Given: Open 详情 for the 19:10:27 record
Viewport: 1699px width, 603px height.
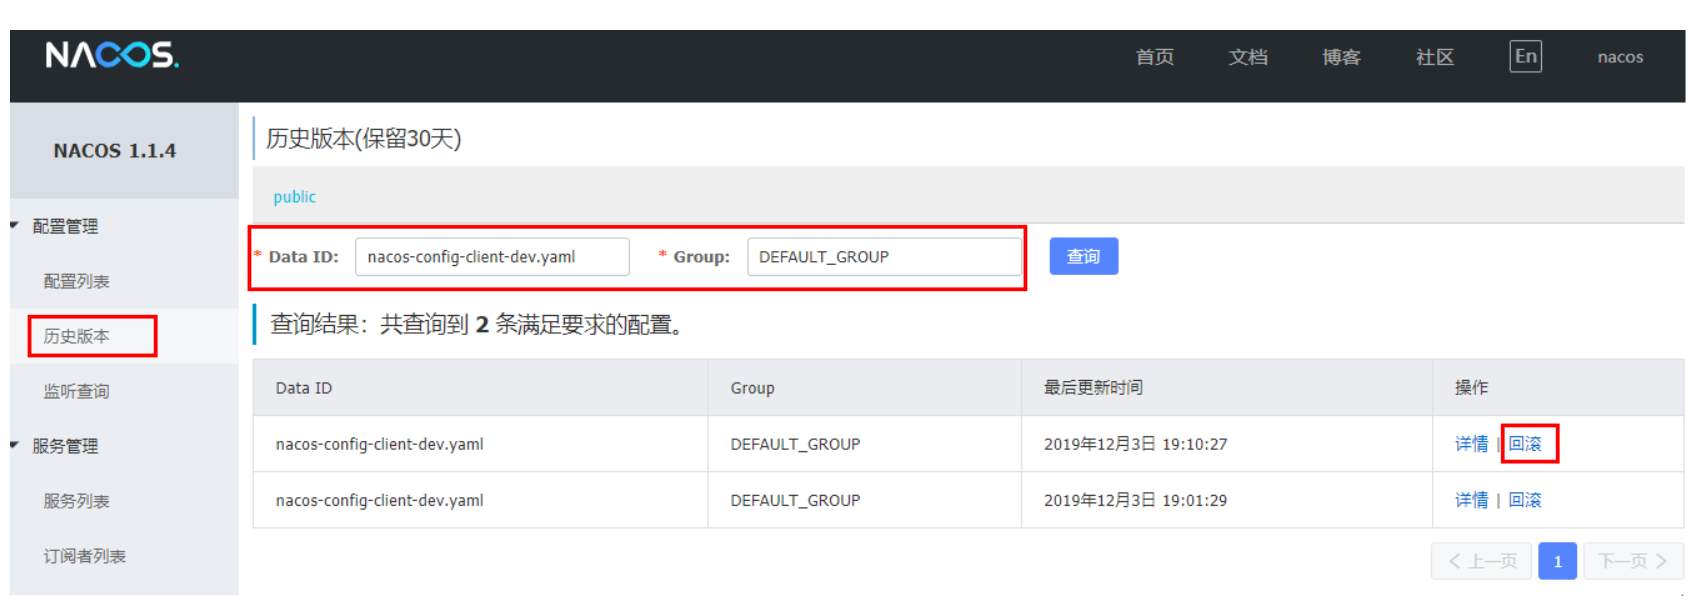Looking at the screenshot, I should [1471, 444].
